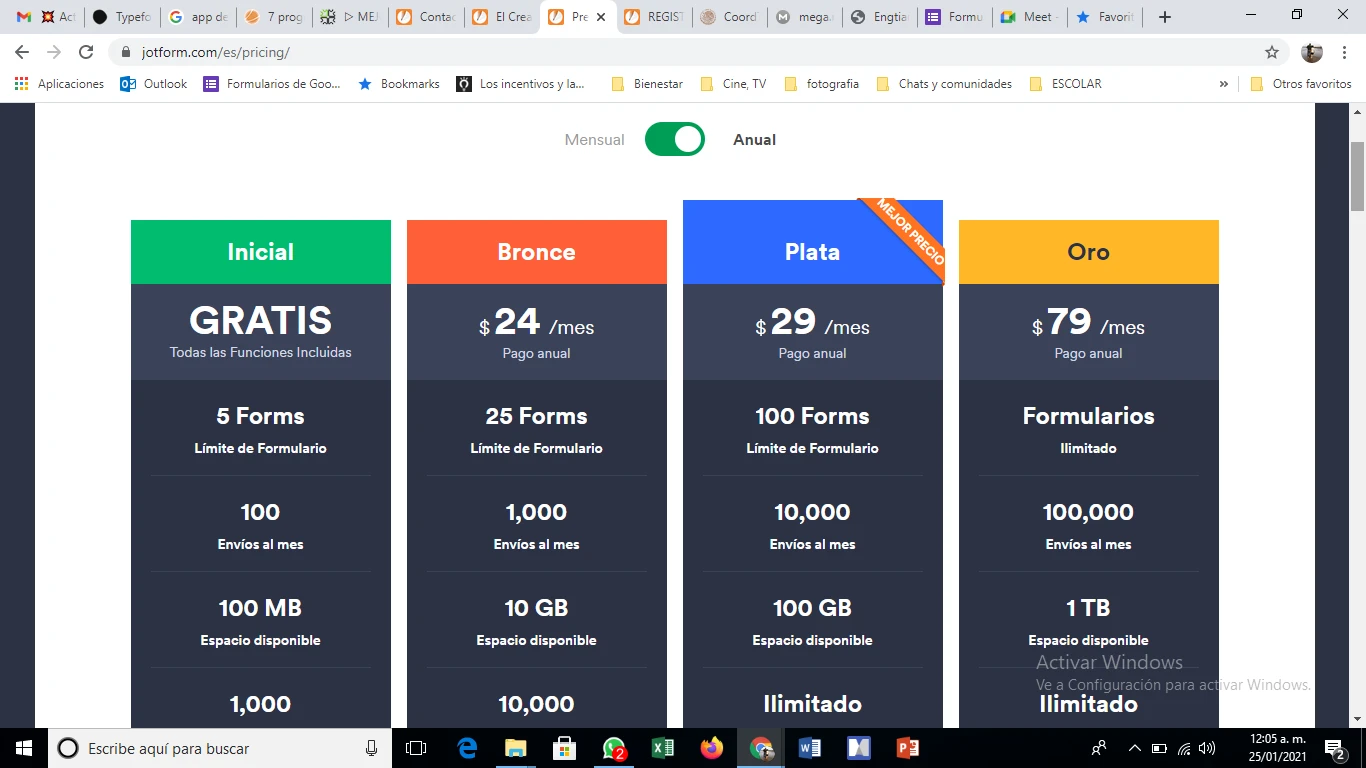
Task: Click the Aplicaciones grid icon below the address bar
Action: (x=20, y=83)
